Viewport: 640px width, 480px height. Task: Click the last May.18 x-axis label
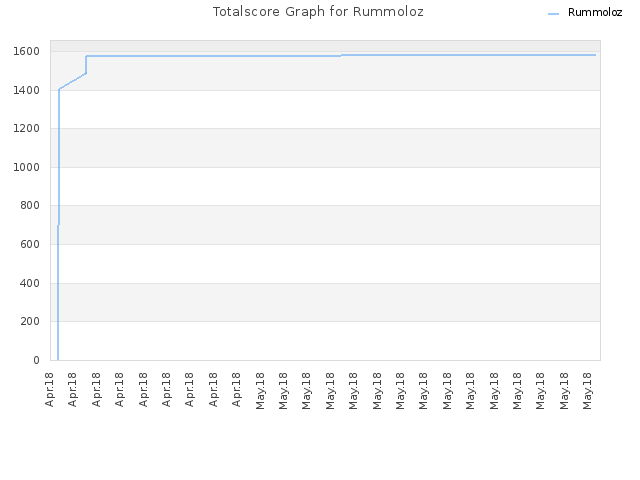click(x=587, y=391)
